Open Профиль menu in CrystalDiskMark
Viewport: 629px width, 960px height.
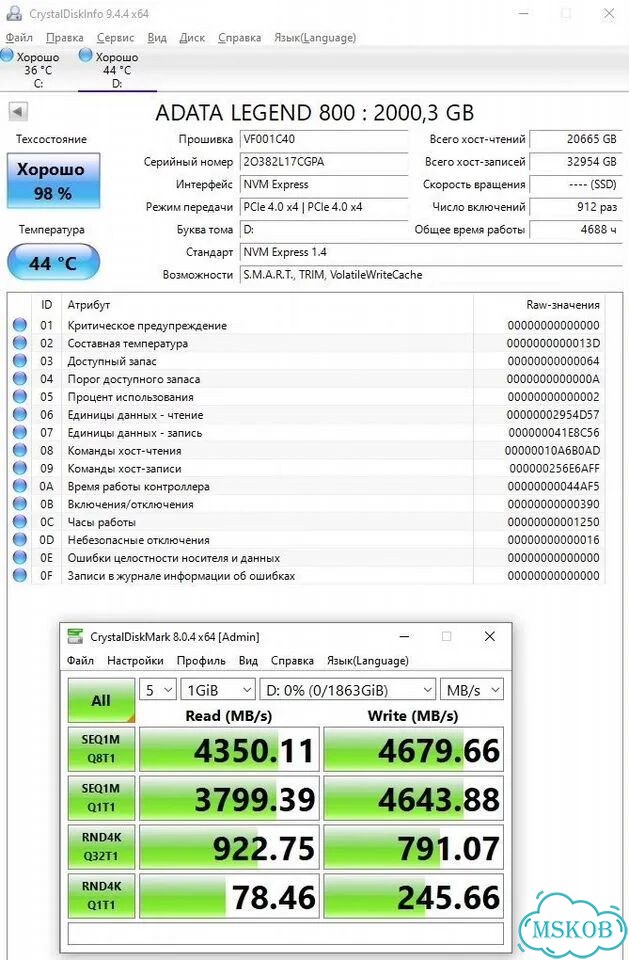pos(201,661)
